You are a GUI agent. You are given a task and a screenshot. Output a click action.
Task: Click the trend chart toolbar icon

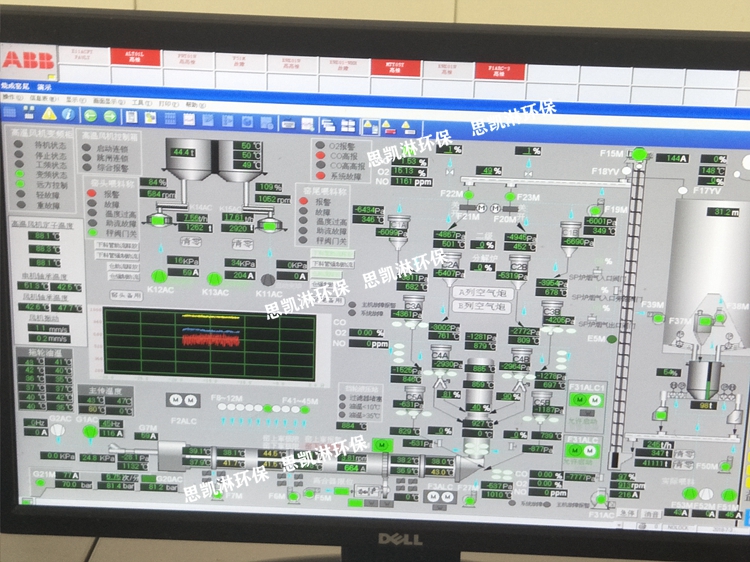tap(189, 119)
